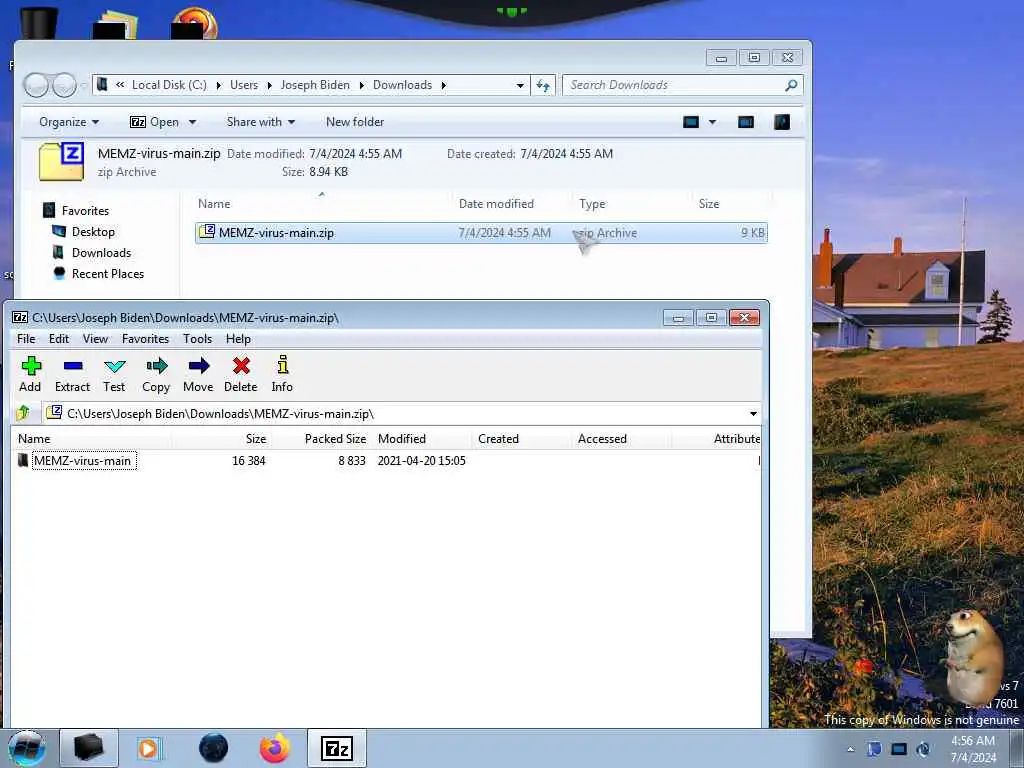This screenshot has width=1024, height=768.
Task: Click the Extract button in 7-Zip
Action: pyautogui.click(x=72, y=374)
